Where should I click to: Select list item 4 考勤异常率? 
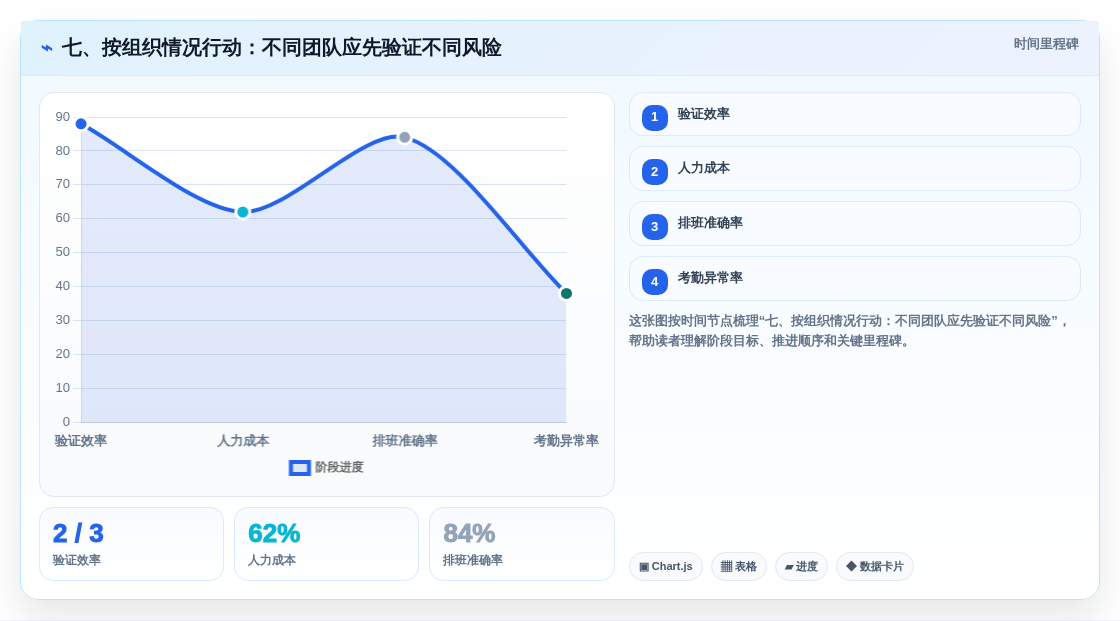pyautogui.click(x=854, y=279)
